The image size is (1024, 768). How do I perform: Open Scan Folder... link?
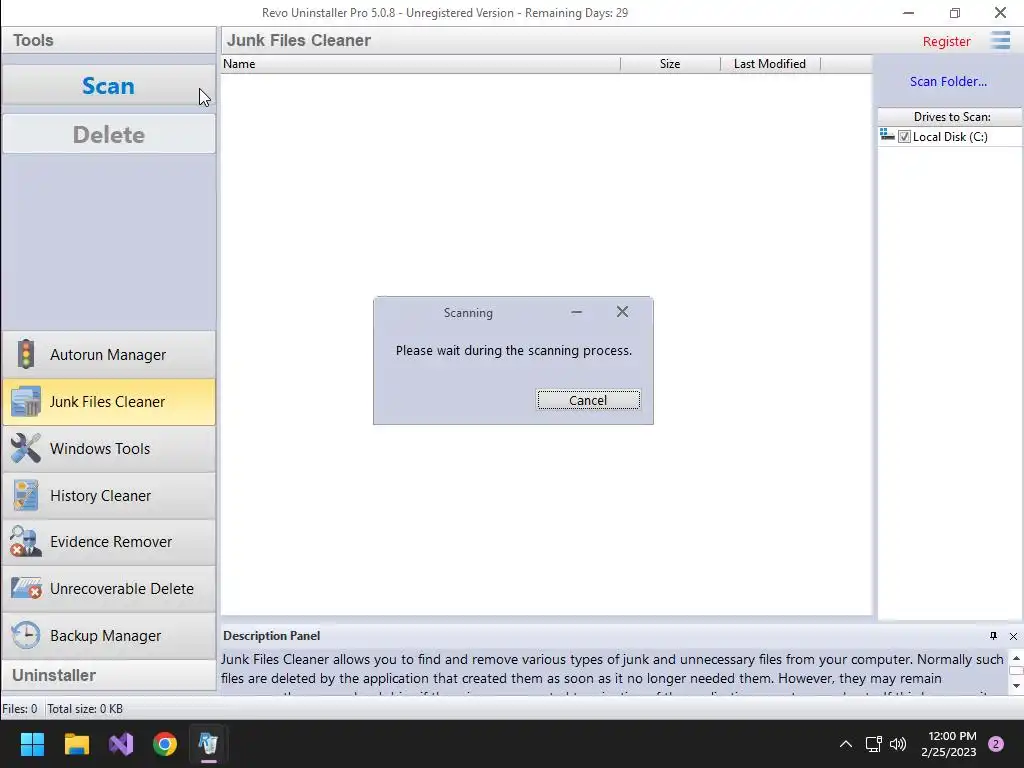tap(948, 82)
